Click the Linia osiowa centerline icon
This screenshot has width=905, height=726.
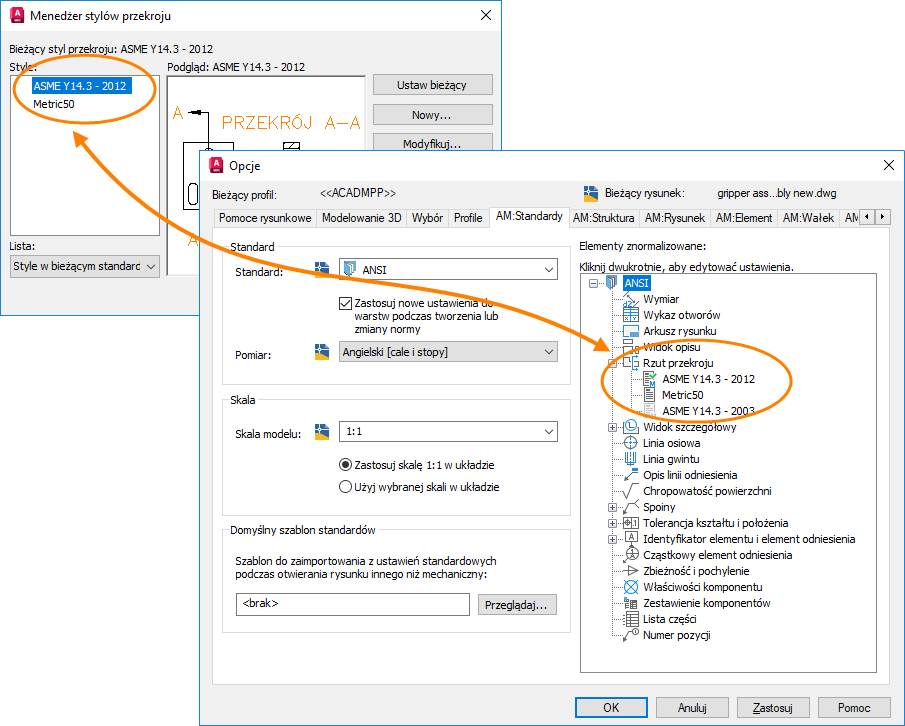coord(631,443)
